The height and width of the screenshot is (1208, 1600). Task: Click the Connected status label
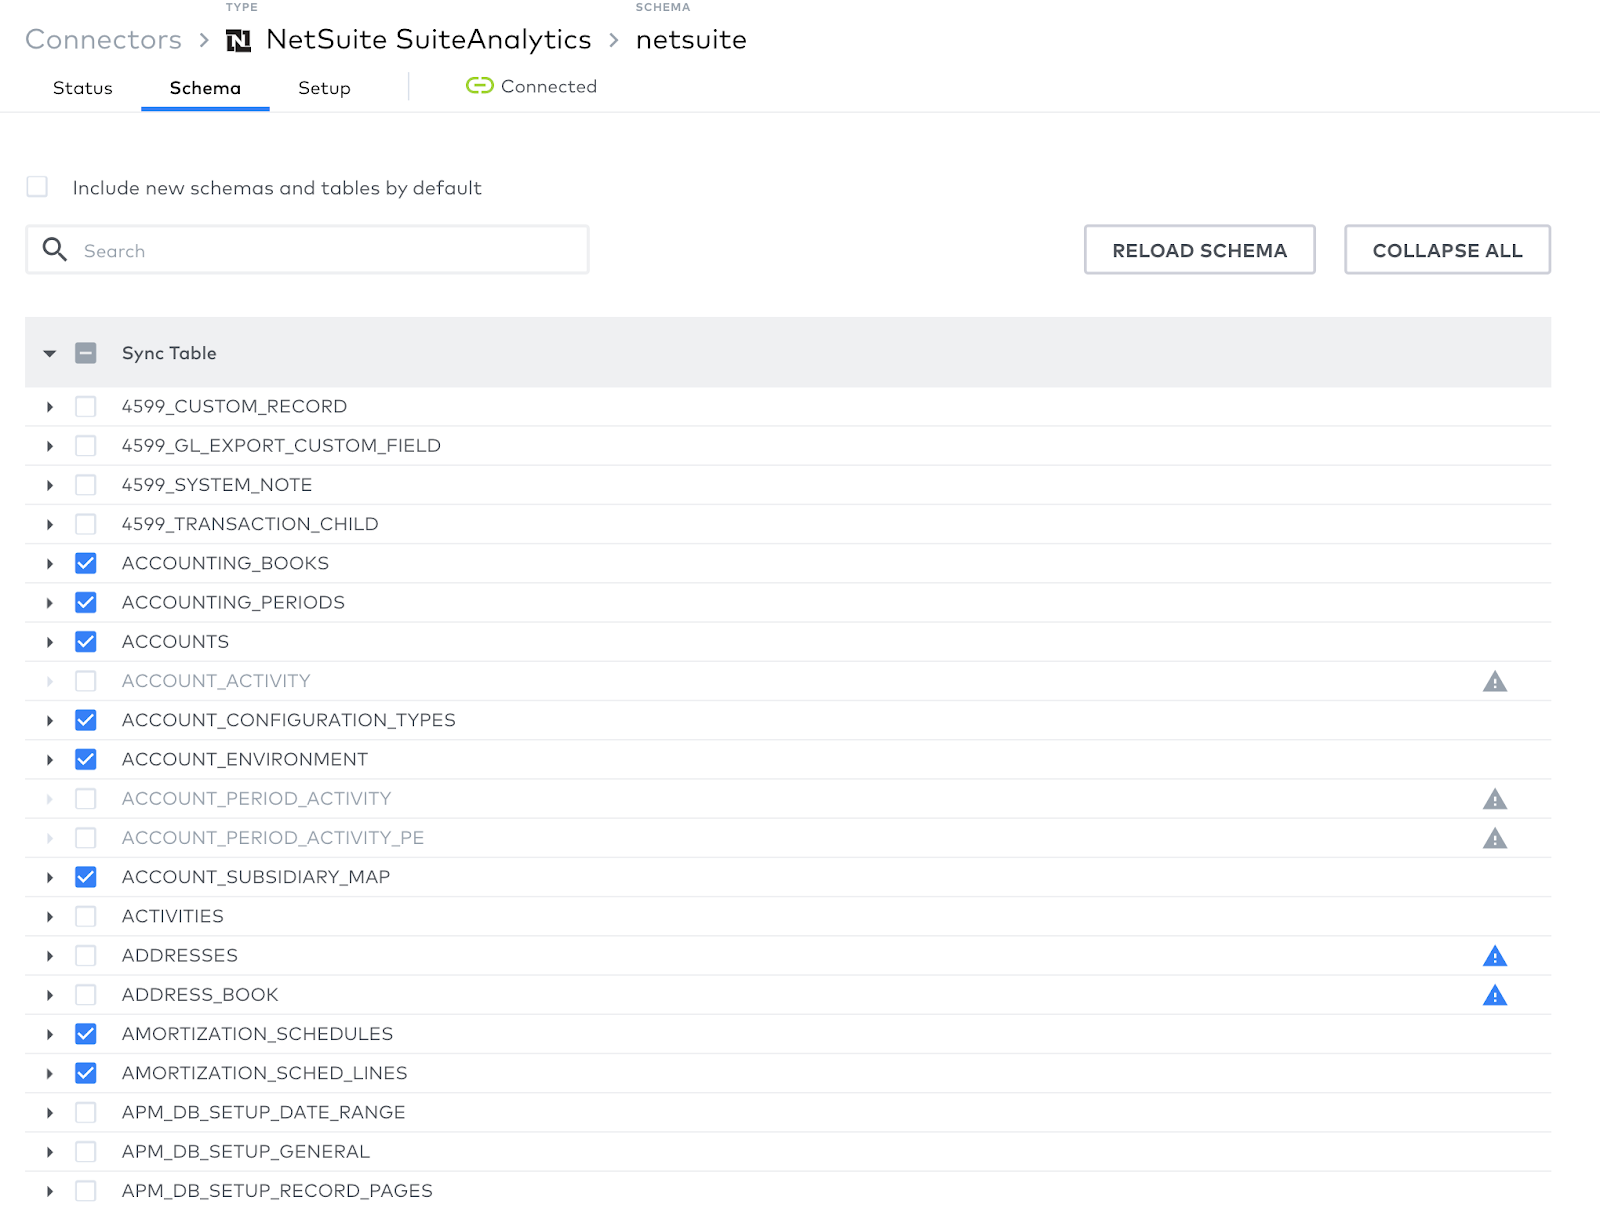[548, 86]
